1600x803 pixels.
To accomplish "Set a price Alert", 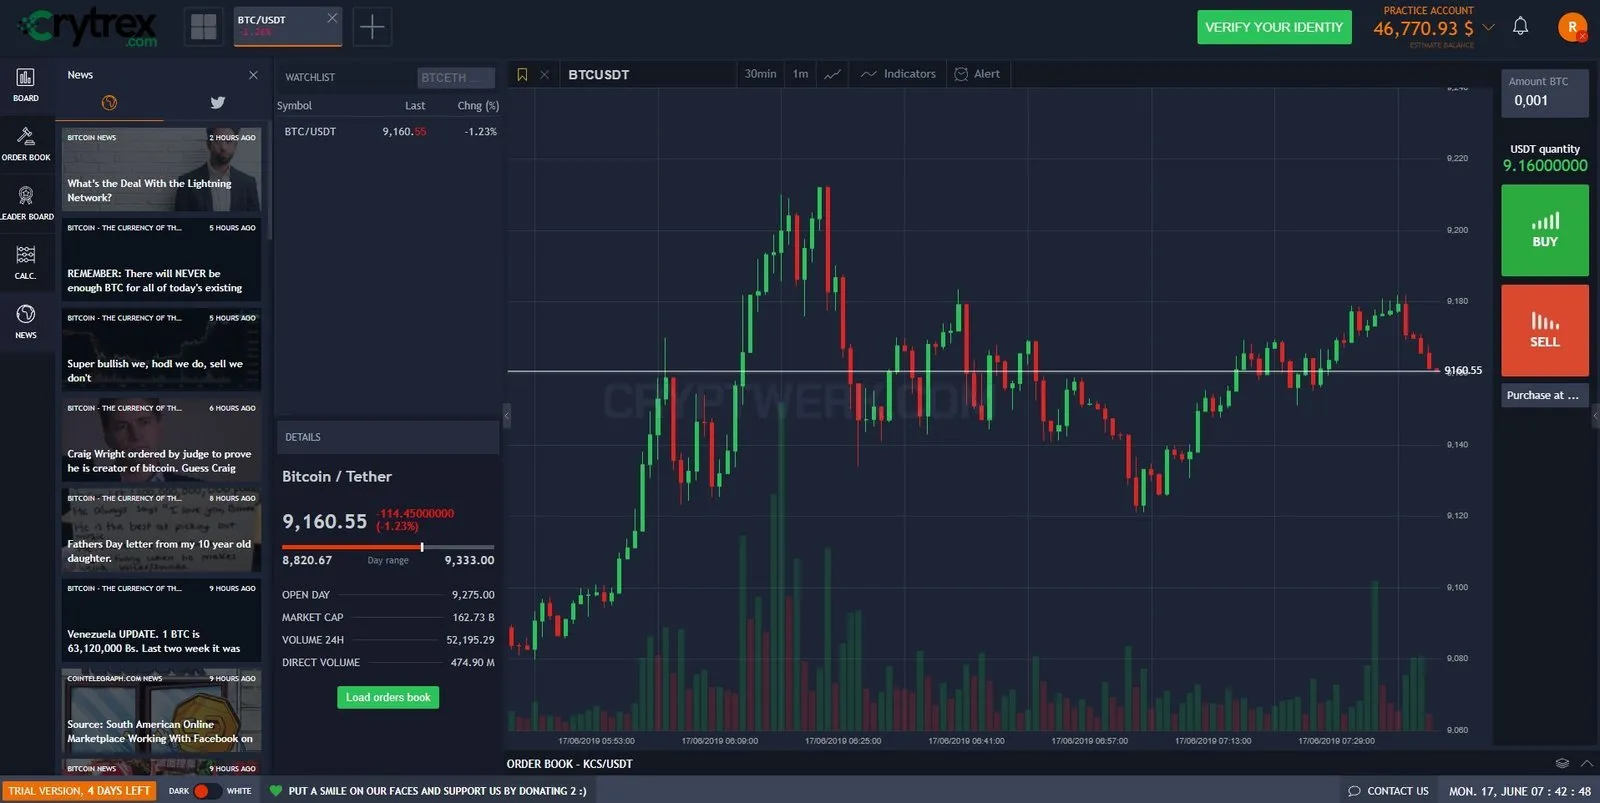I will [977, 74].
